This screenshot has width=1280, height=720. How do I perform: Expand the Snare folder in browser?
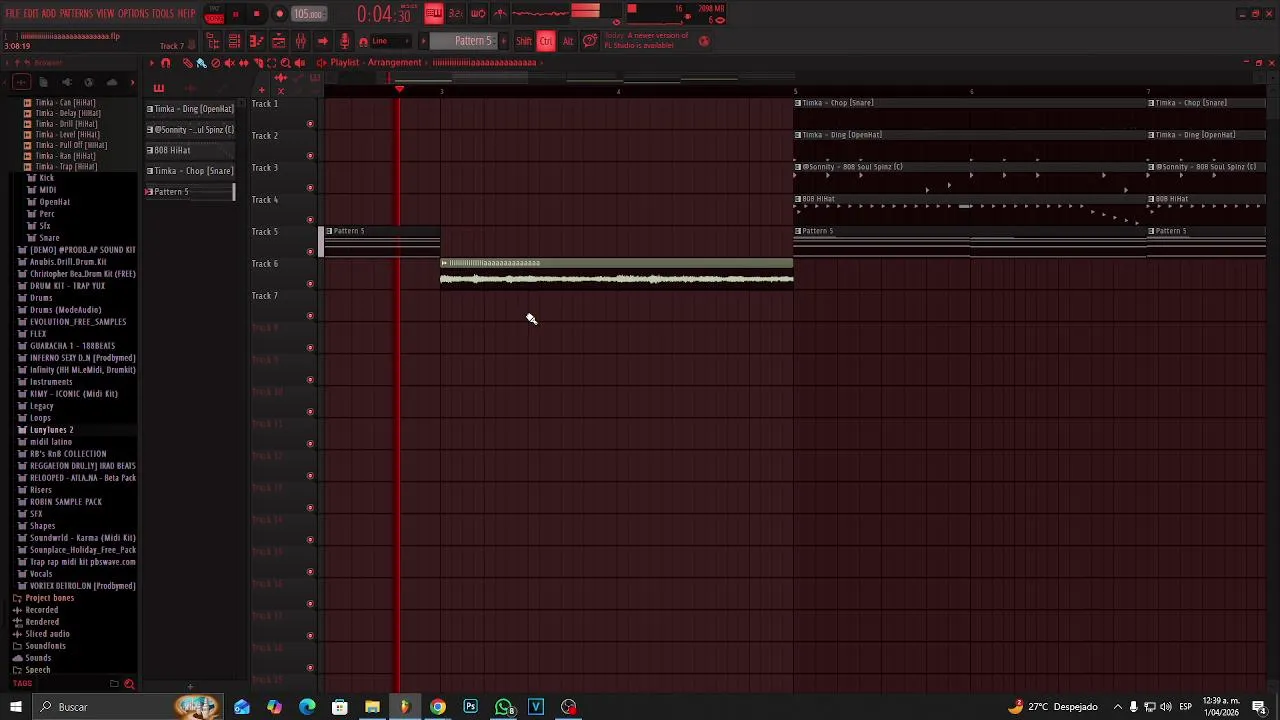point(49,238)
